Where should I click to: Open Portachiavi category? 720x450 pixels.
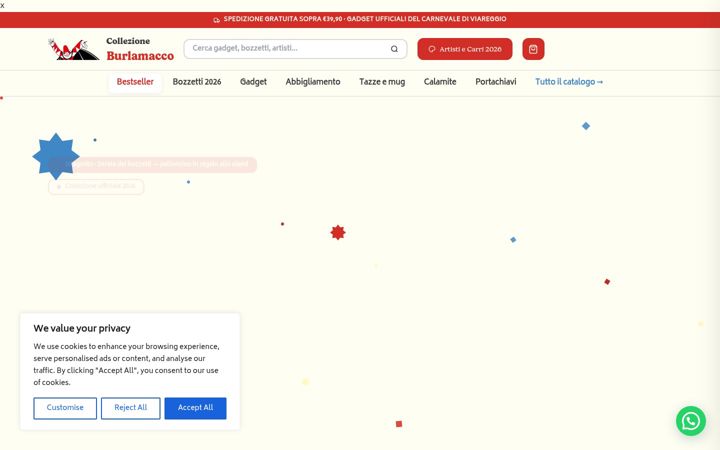tap(495, 82)
